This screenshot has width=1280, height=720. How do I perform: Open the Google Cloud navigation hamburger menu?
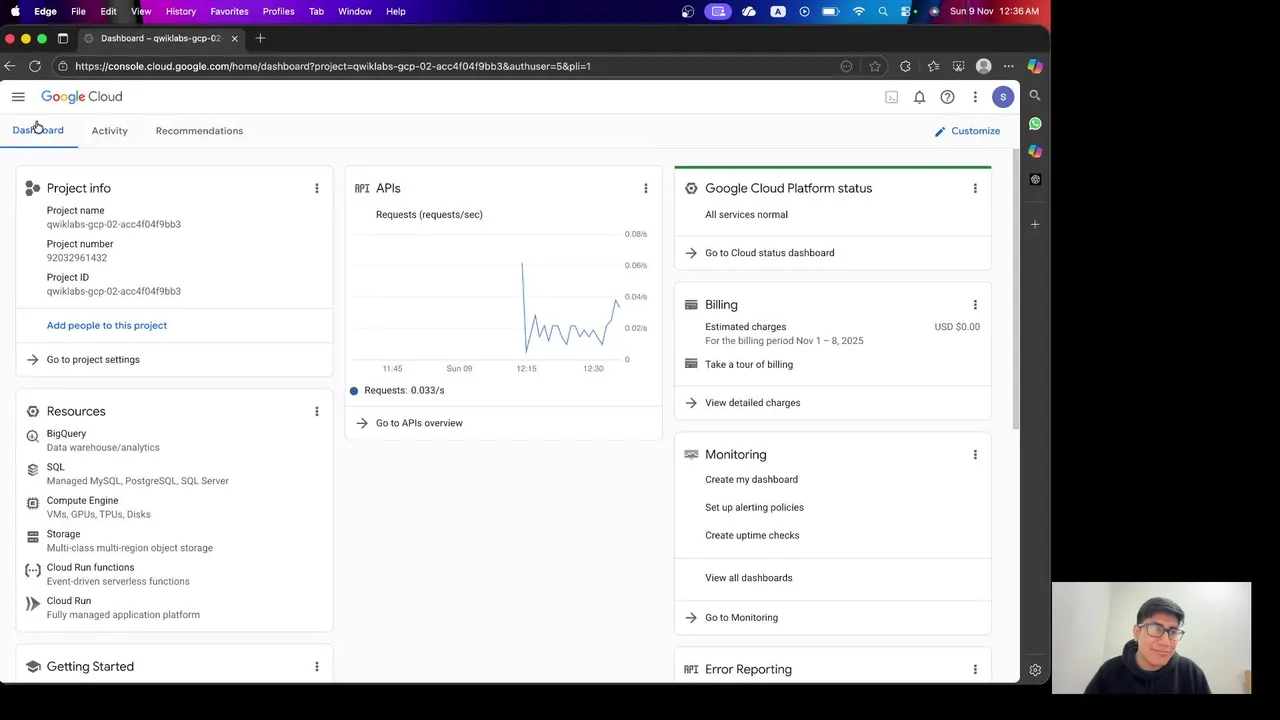(x=18, y=97)
